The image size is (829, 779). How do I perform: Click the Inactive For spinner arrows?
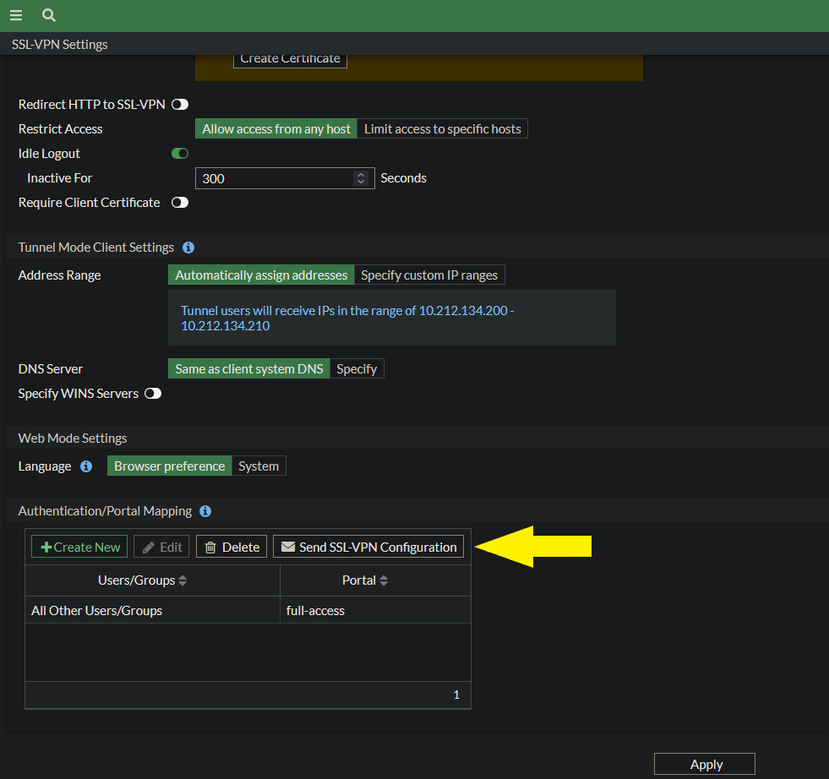pos(361,178)
